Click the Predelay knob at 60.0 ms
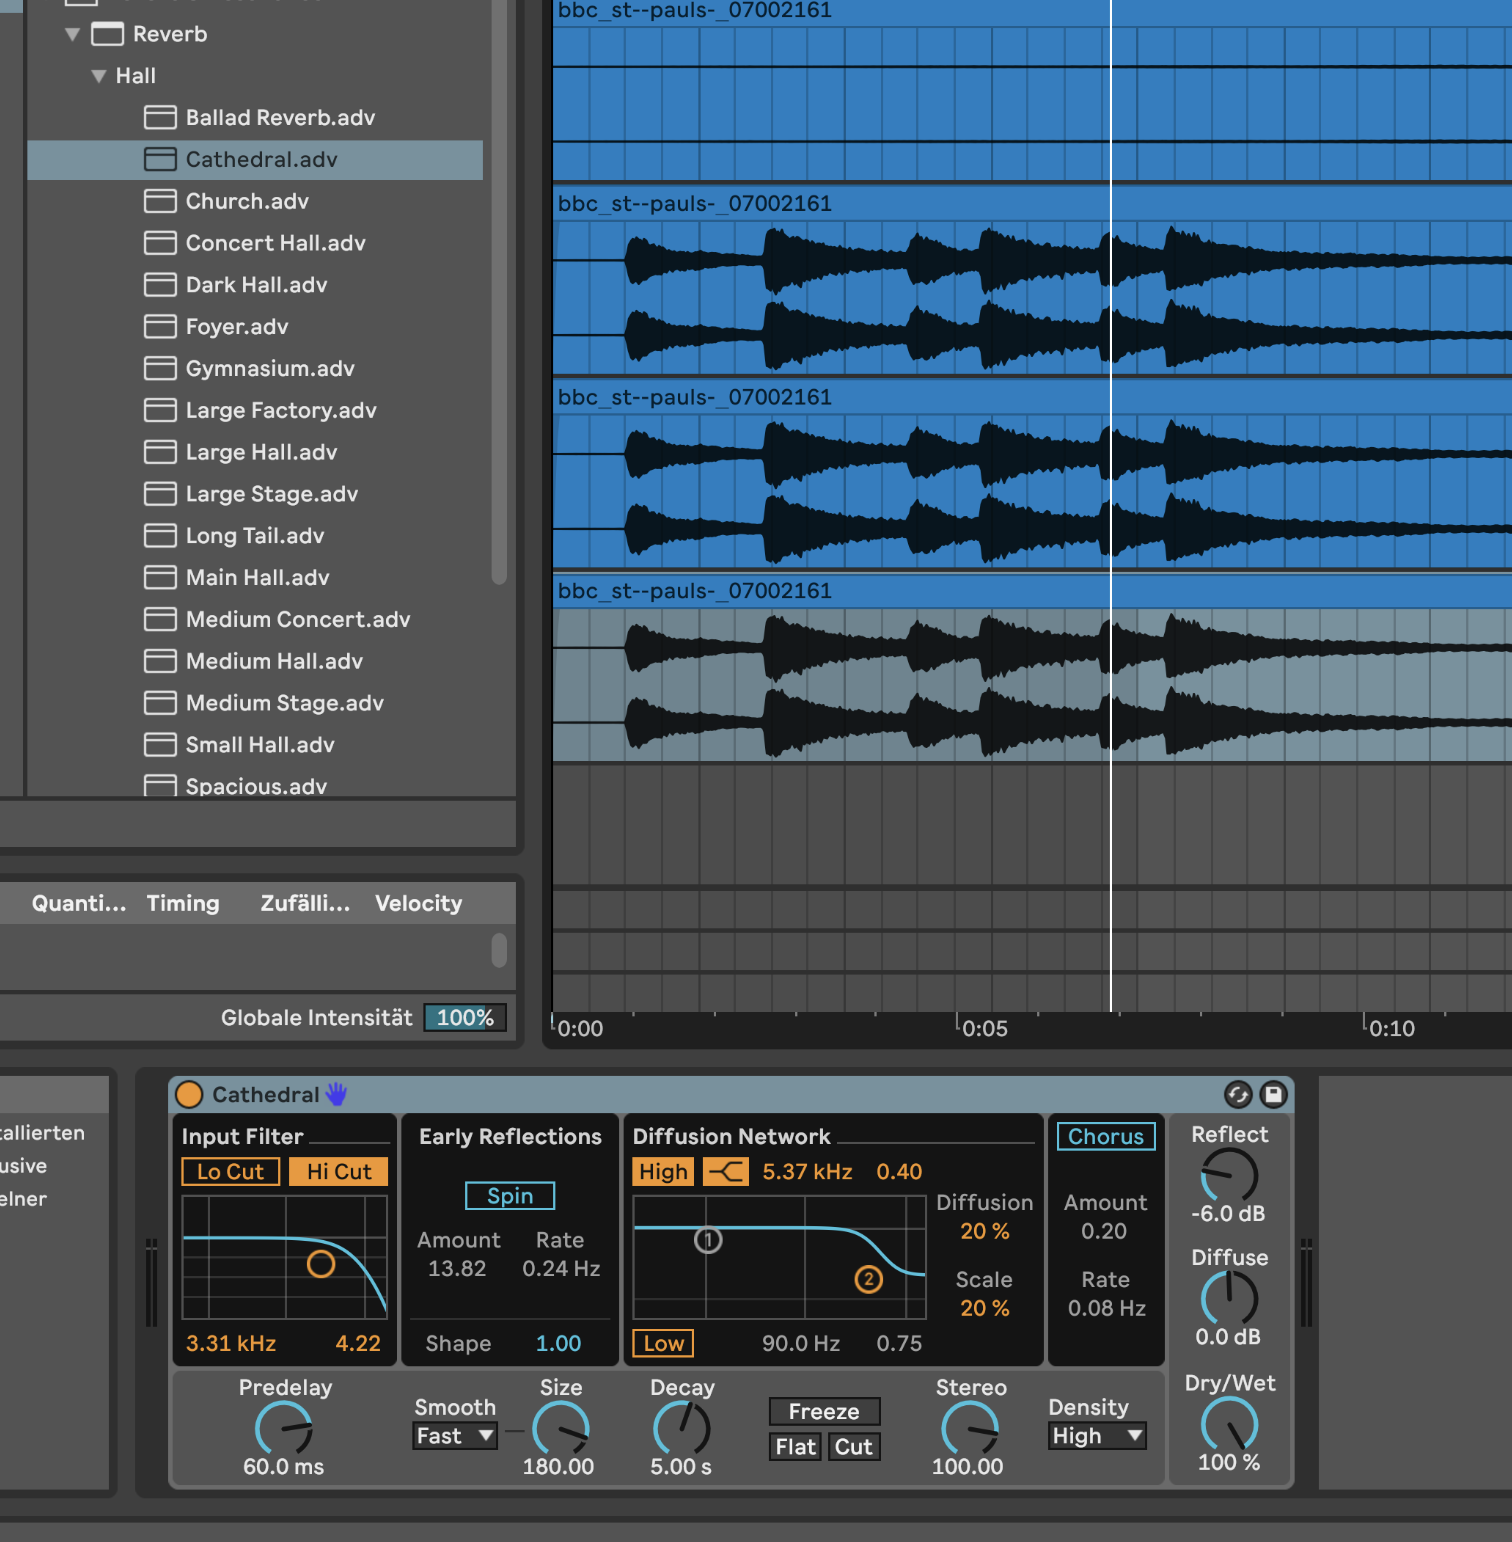Viewport: 1512px width, 1542px height. point(284,1428)
